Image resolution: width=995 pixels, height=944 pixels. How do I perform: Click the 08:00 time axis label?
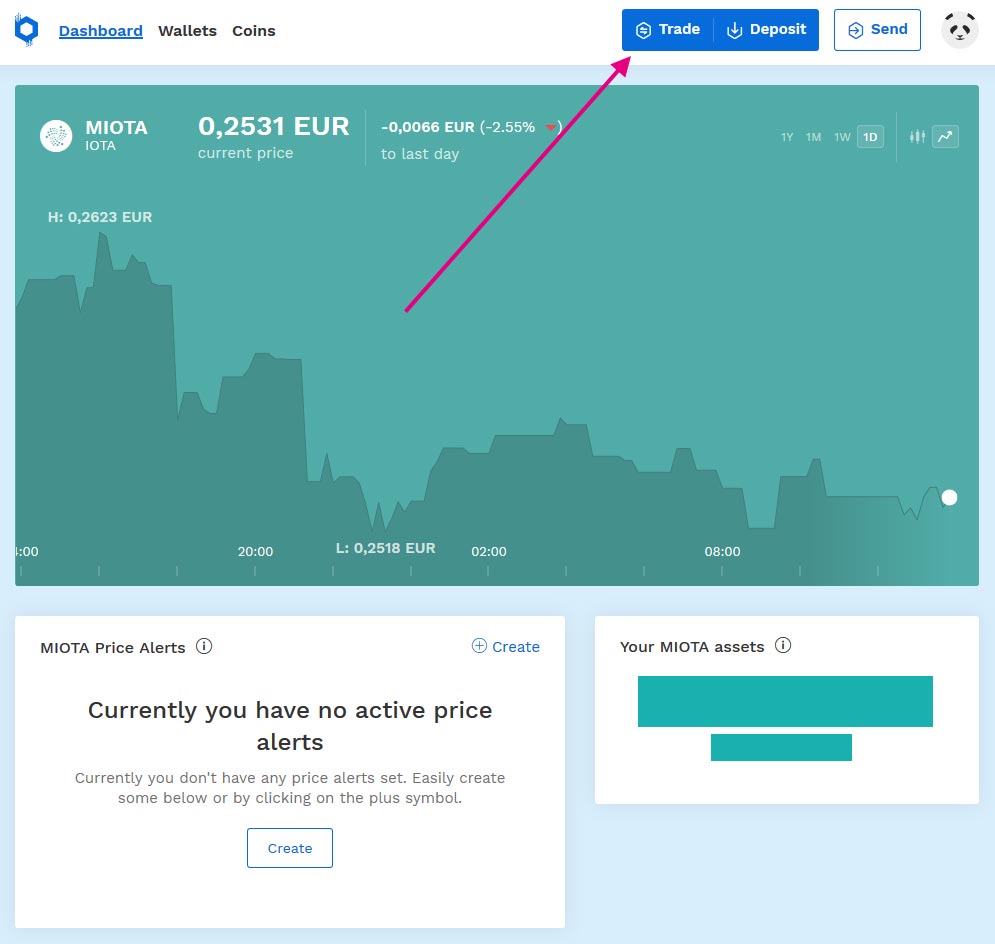pyautogui.click(x=723, y=551)
